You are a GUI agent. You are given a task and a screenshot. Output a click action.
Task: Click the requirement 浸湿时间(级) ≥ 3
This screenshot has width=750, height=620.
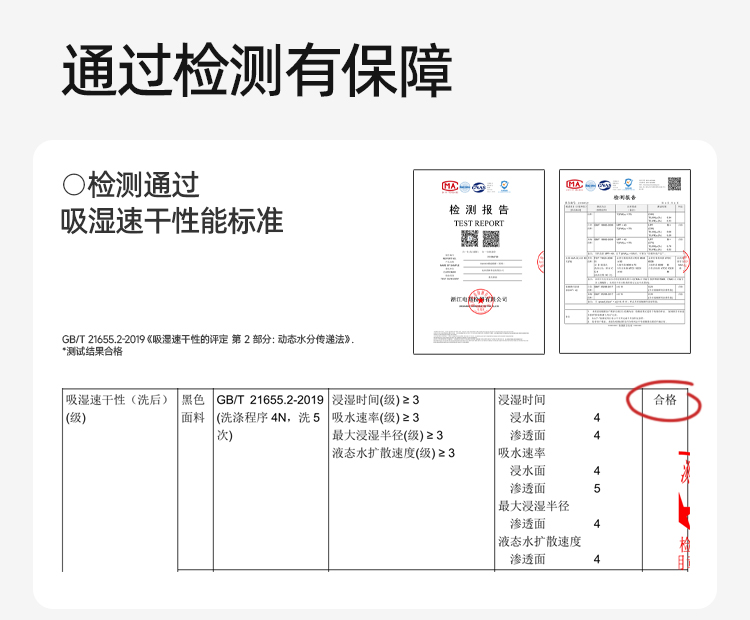375,400
